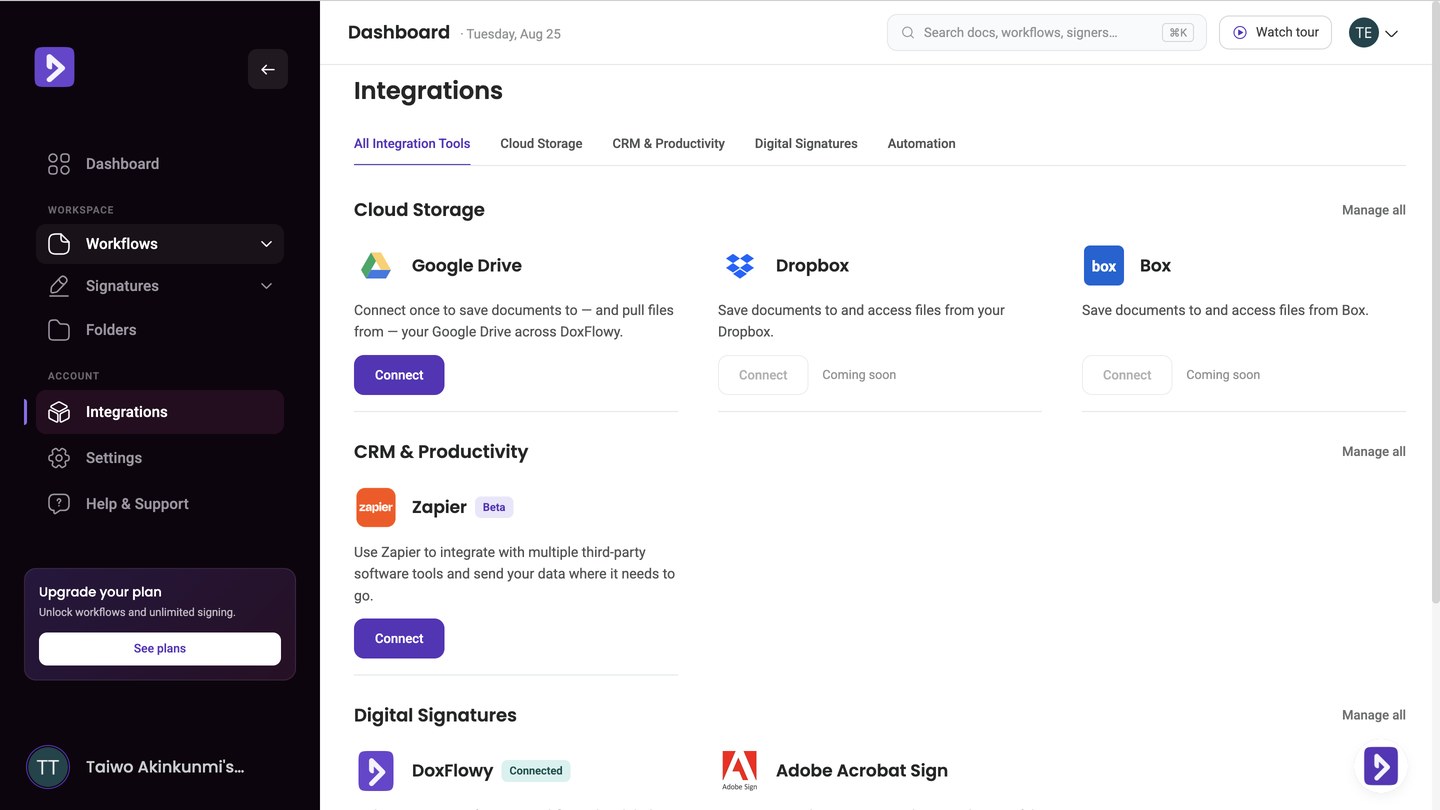Connect Google Drive
Image resolution: width=1440 pixels, height=810 pixels.
(x=399, y=375)
